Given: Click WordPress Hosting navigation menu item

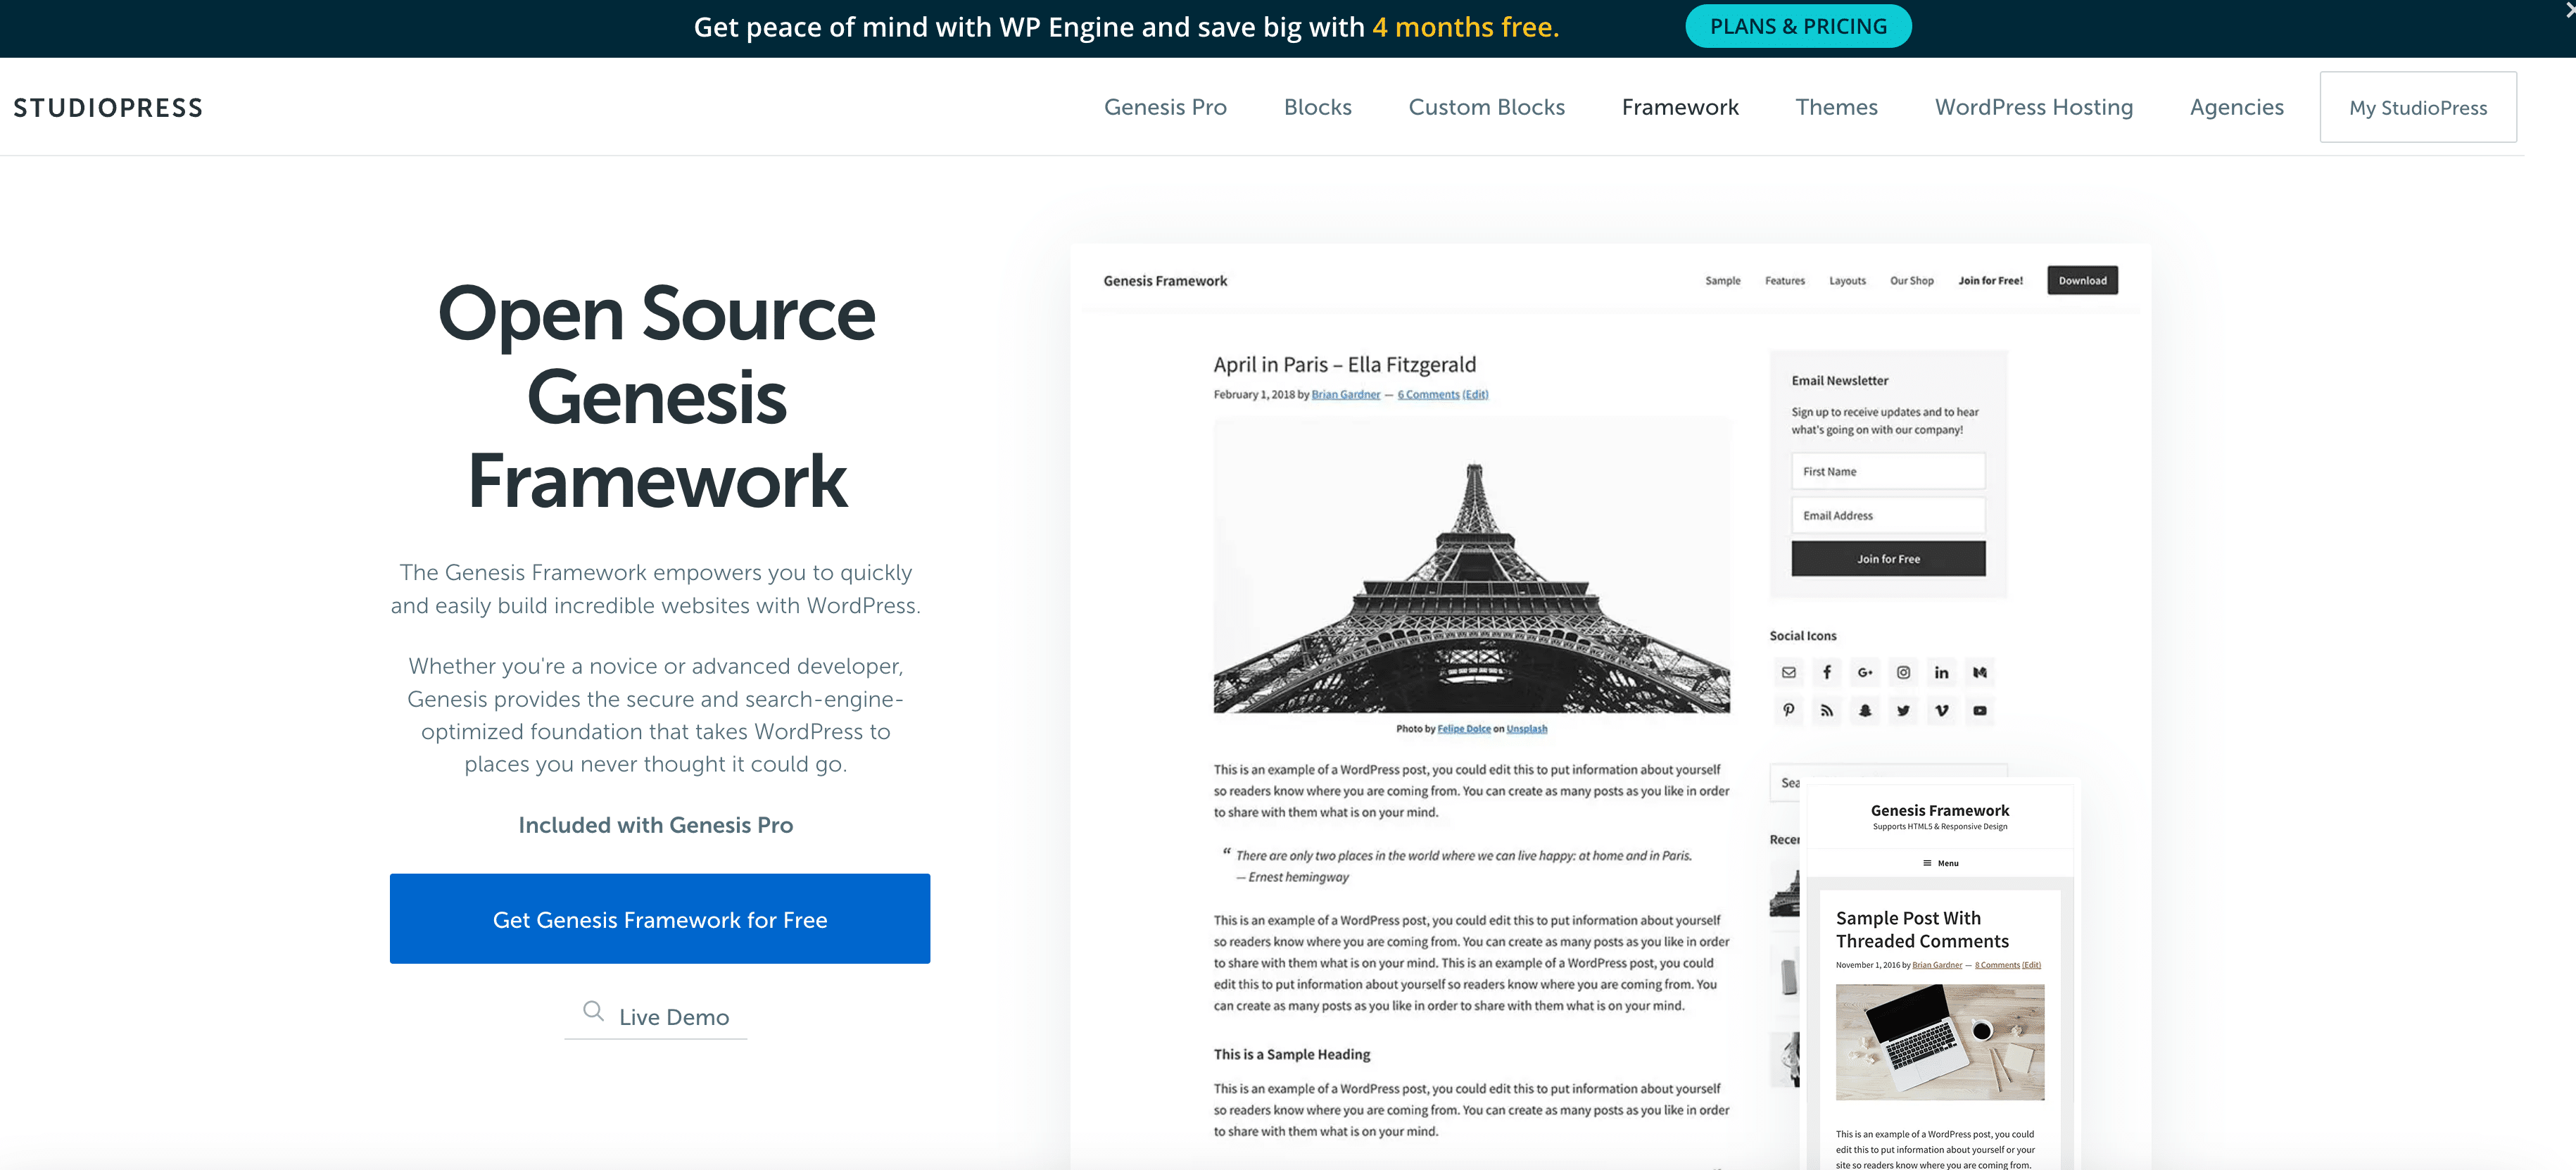Looking at the screenshot, I should [2035, 107].
